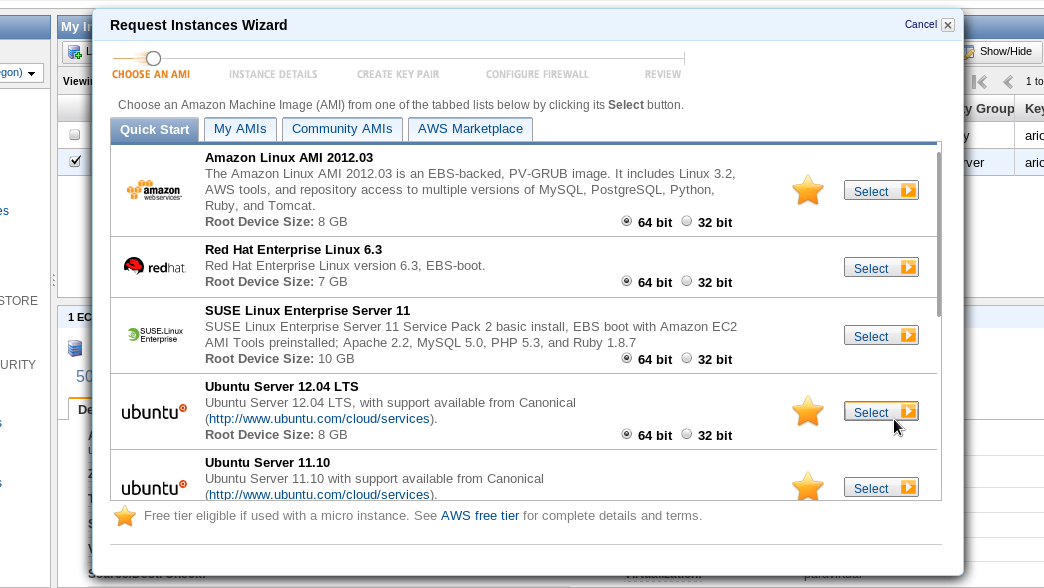Click the Configure Firewall wizard step
The image size is (1044, 588).
coord(537,75)
